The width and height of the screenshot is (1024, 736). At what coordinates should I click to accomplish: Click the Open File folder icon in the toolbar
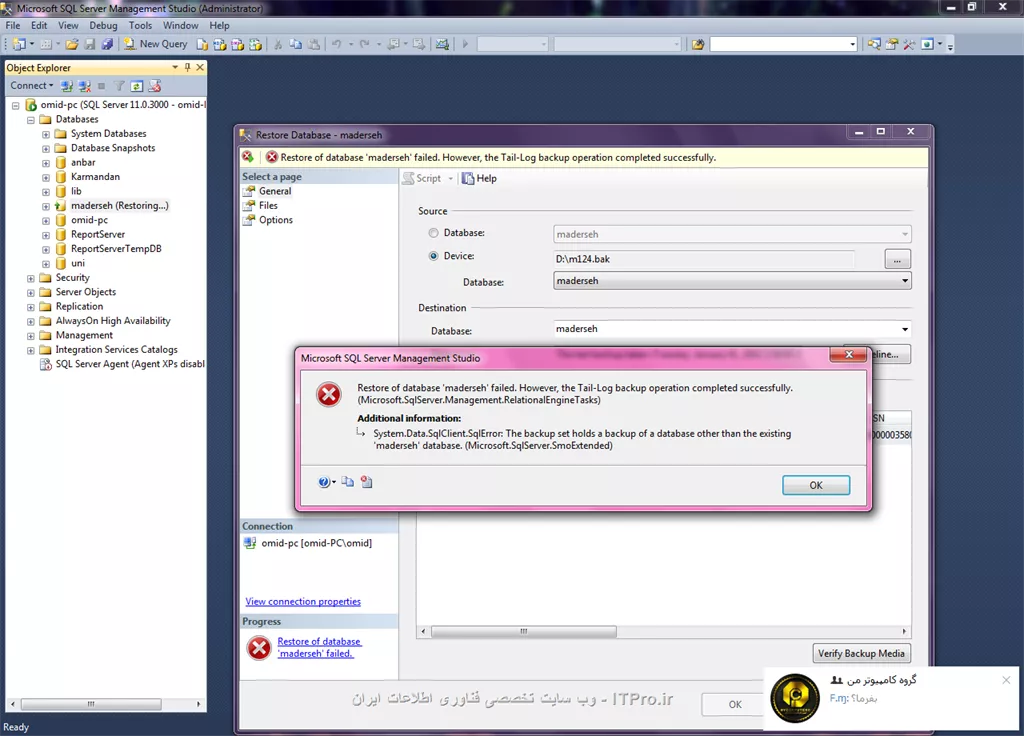[72, 44]
